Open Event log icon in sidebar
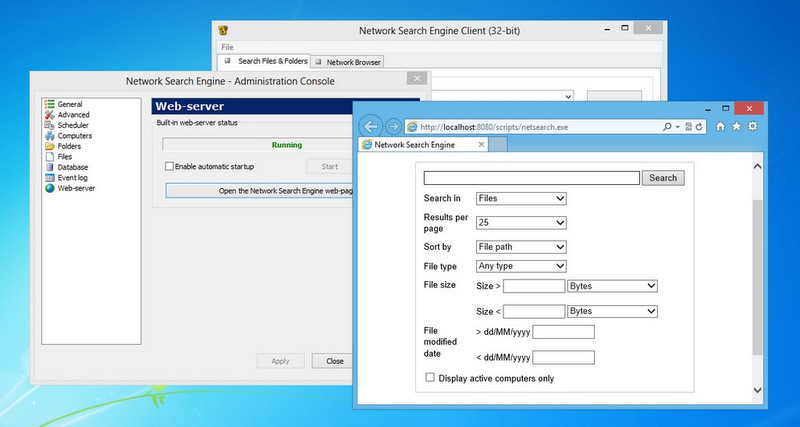The width and height of the screenshot is (800, 427). [x=49, y=178]
